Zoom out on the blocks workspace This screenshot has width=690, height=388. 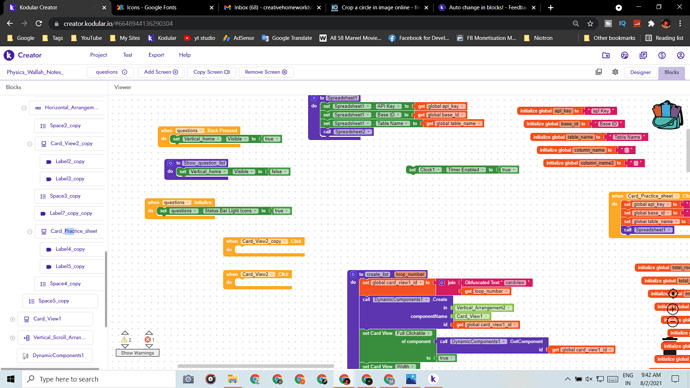pyautogui.click(x=672, y=321)
